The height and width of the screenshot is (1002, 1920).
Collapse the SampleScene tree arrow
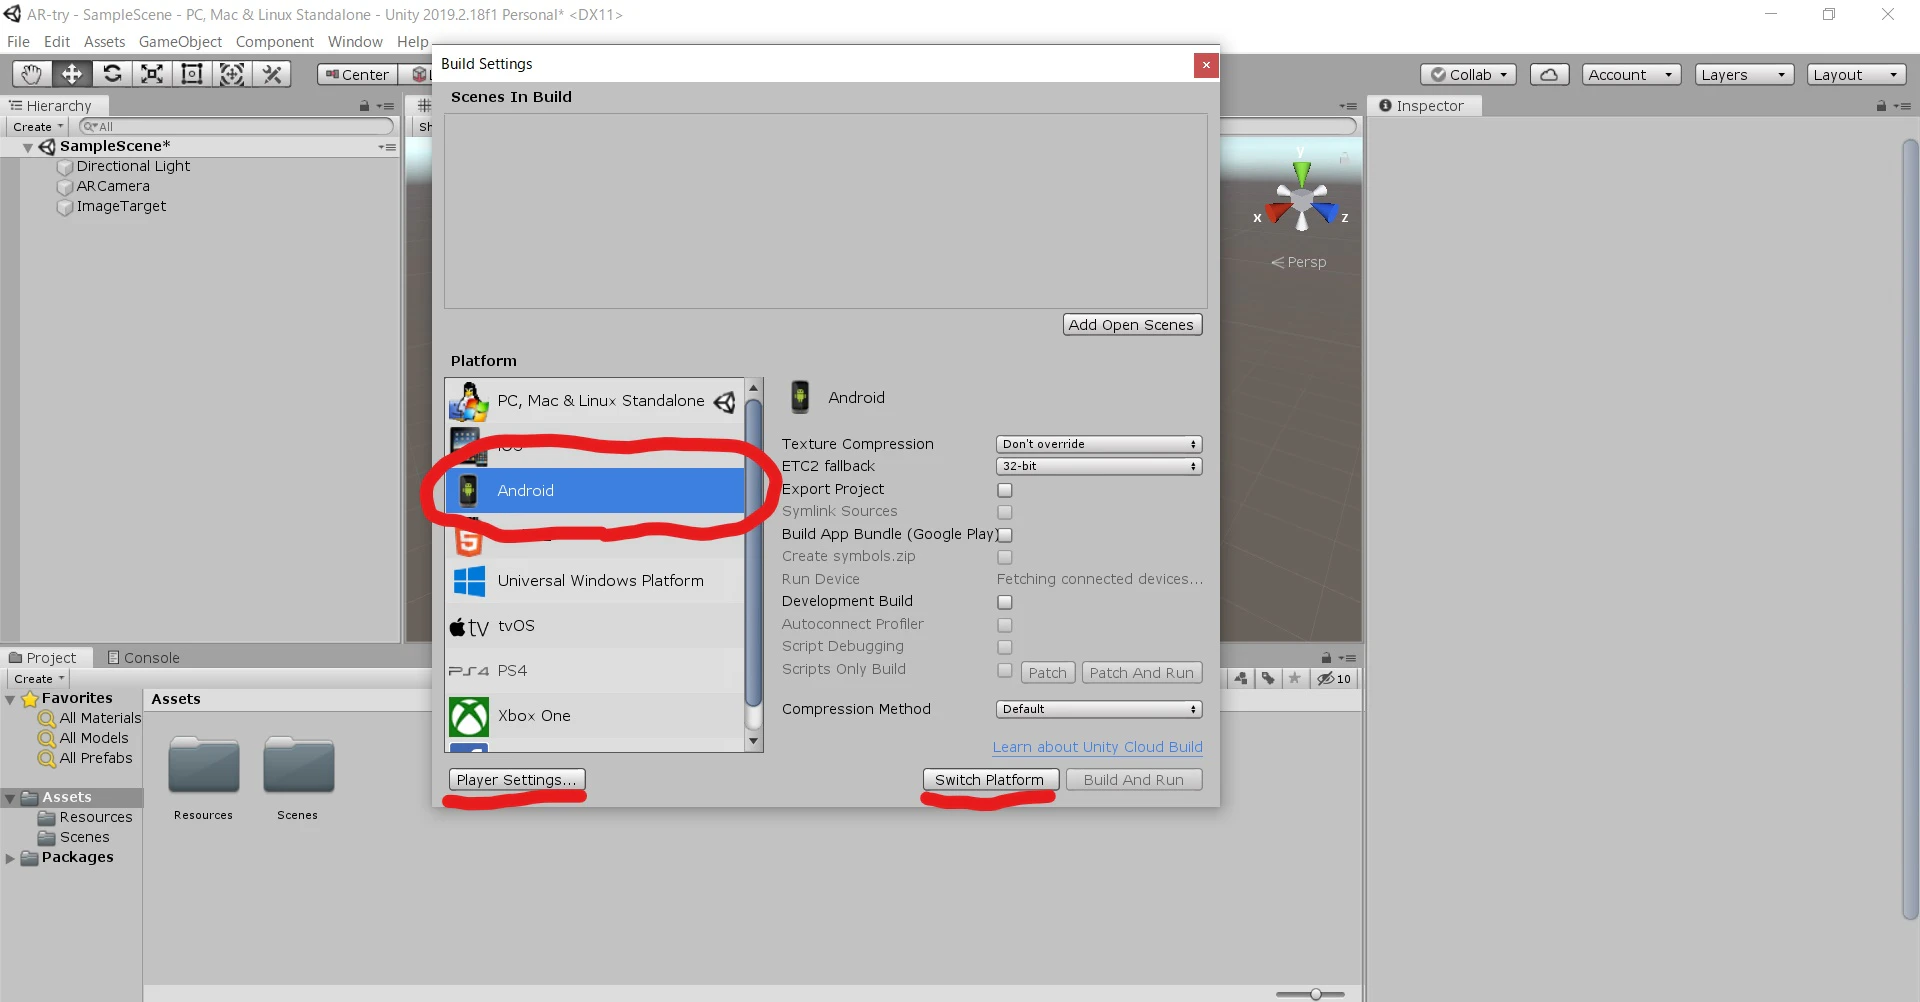click(27, 147)
